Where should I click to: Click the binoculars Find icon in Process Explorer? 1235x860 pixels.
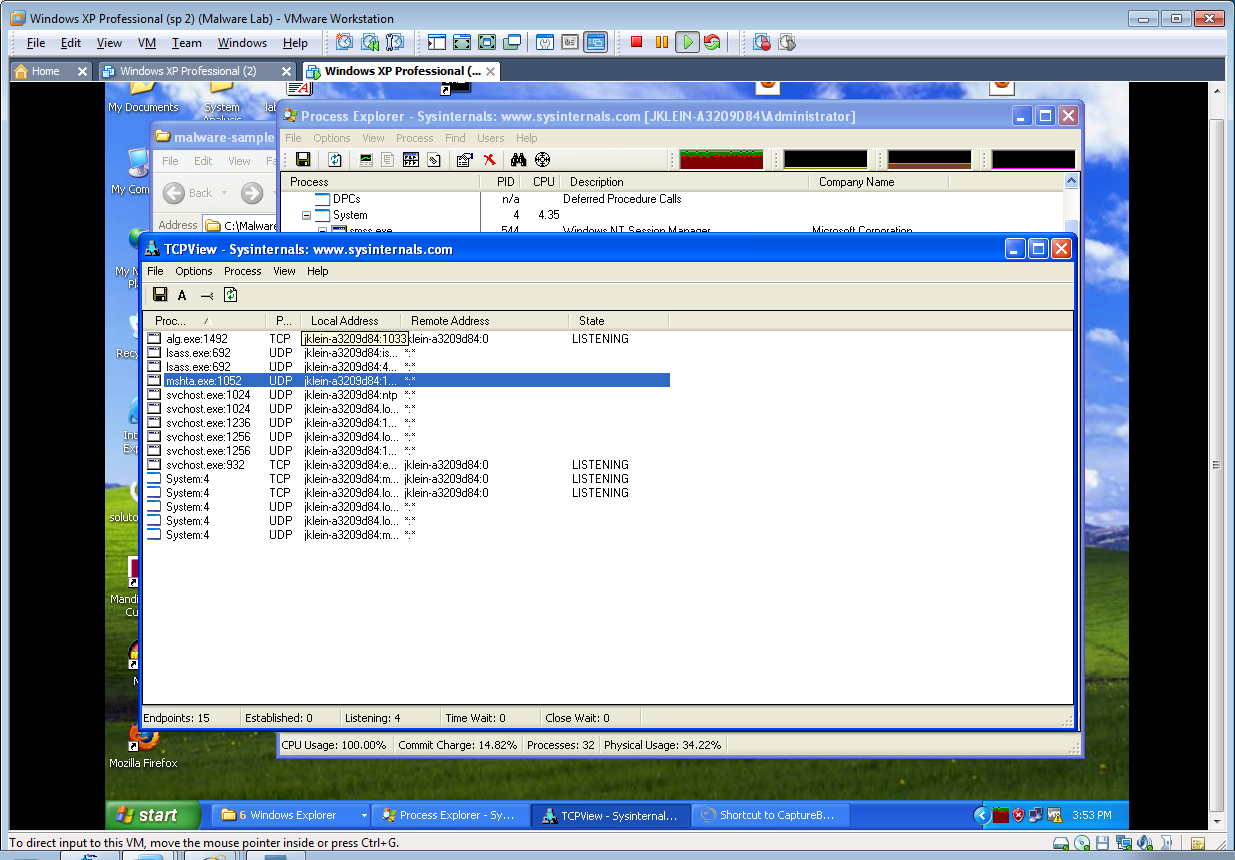coord(518,160)
